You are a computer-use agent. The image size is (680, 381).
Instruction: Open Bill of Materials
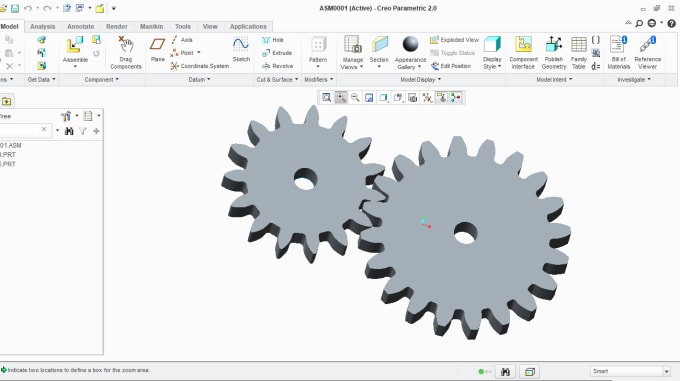pos(618,52)
